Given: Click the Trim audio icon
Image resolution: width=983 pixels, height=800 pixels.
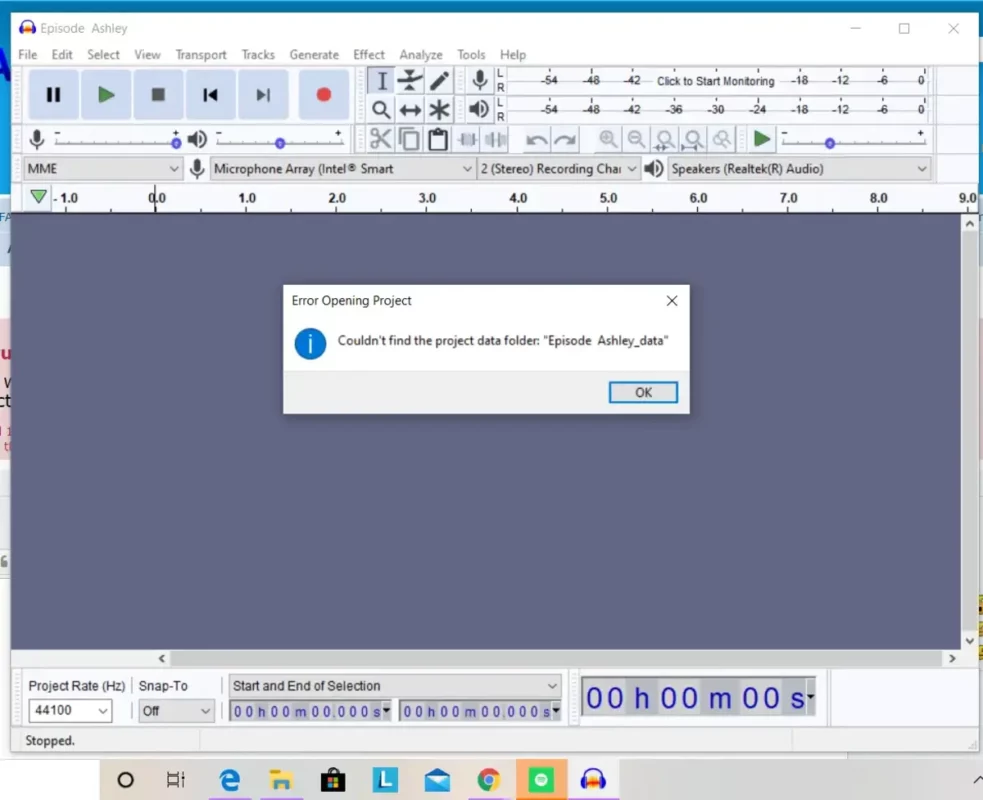Looking at the screenshot, I should pyautogui.click(x=467, y=139).
